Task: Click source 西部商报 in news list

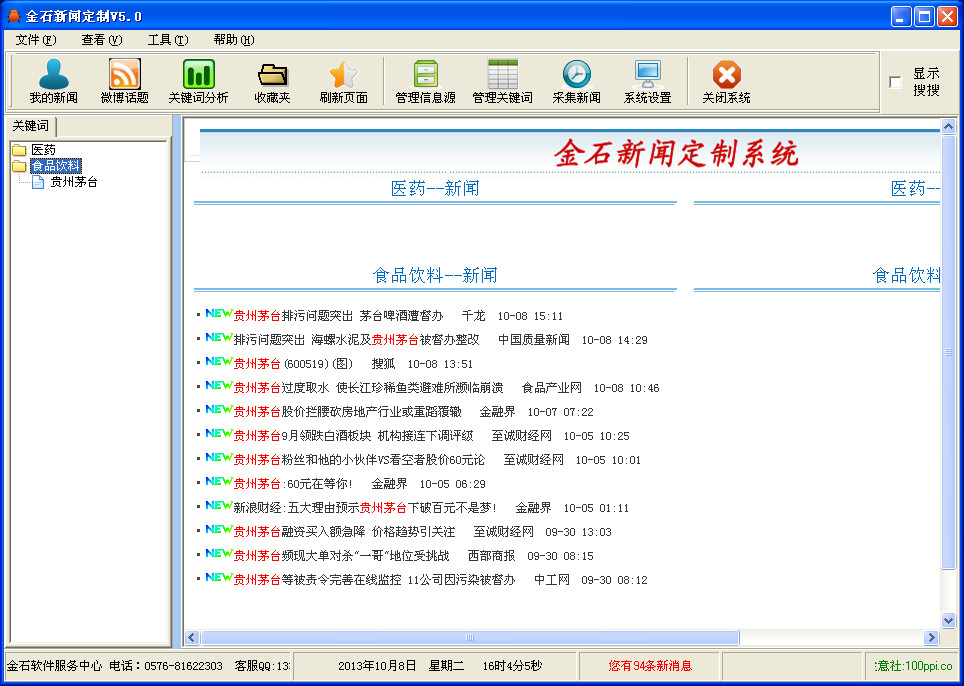Action: (x=491, y=556)
